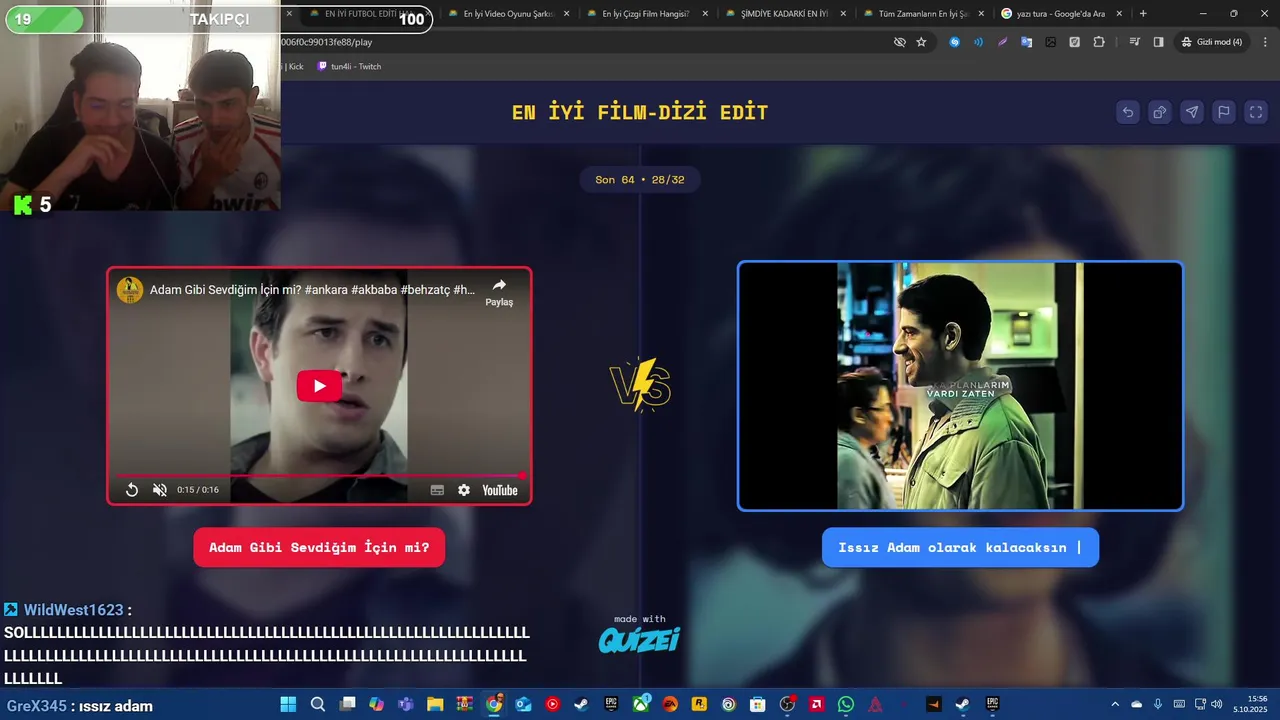Unmute the YouTube video
Viewport: 1280px width, 720px height.
(160, 490)
